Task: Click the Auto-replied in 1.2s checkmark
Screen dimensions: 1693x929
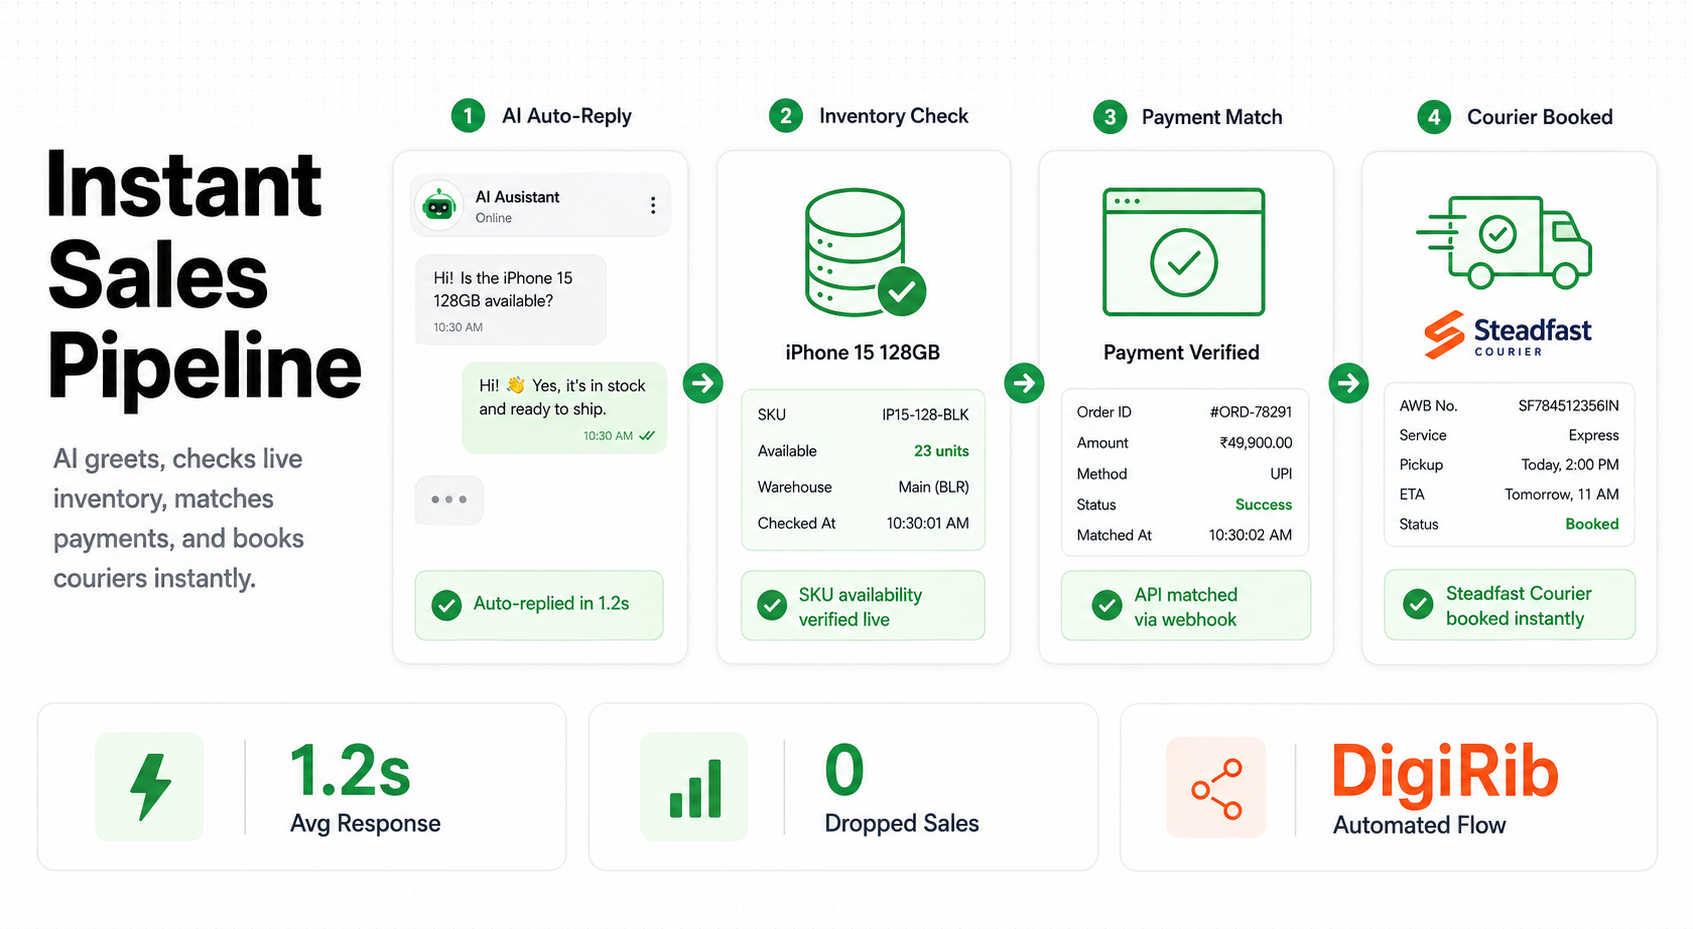Action: point(446,605)
